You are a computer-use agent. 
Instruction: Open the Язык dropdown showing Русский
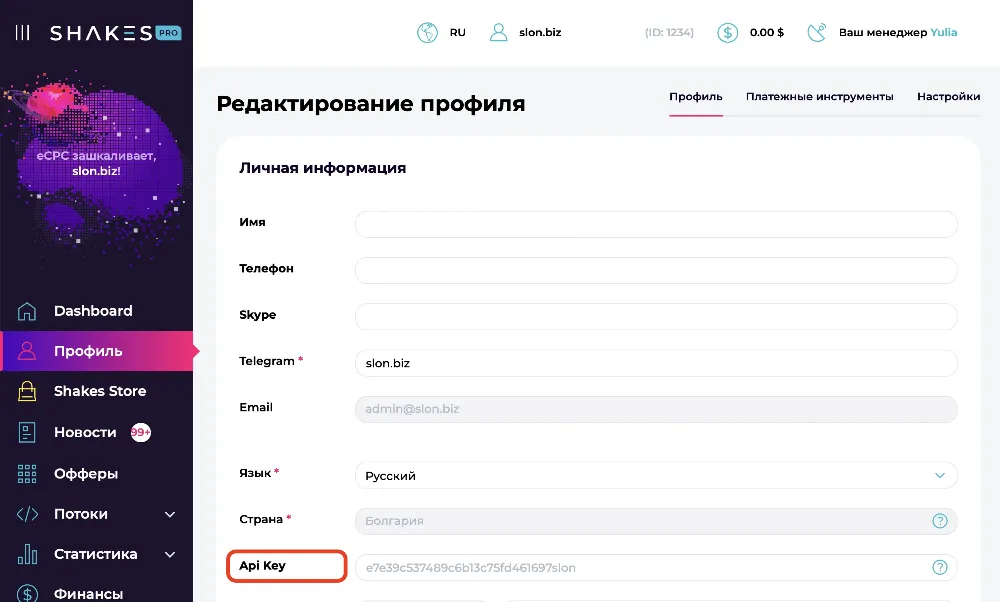[x=655, y=476]
